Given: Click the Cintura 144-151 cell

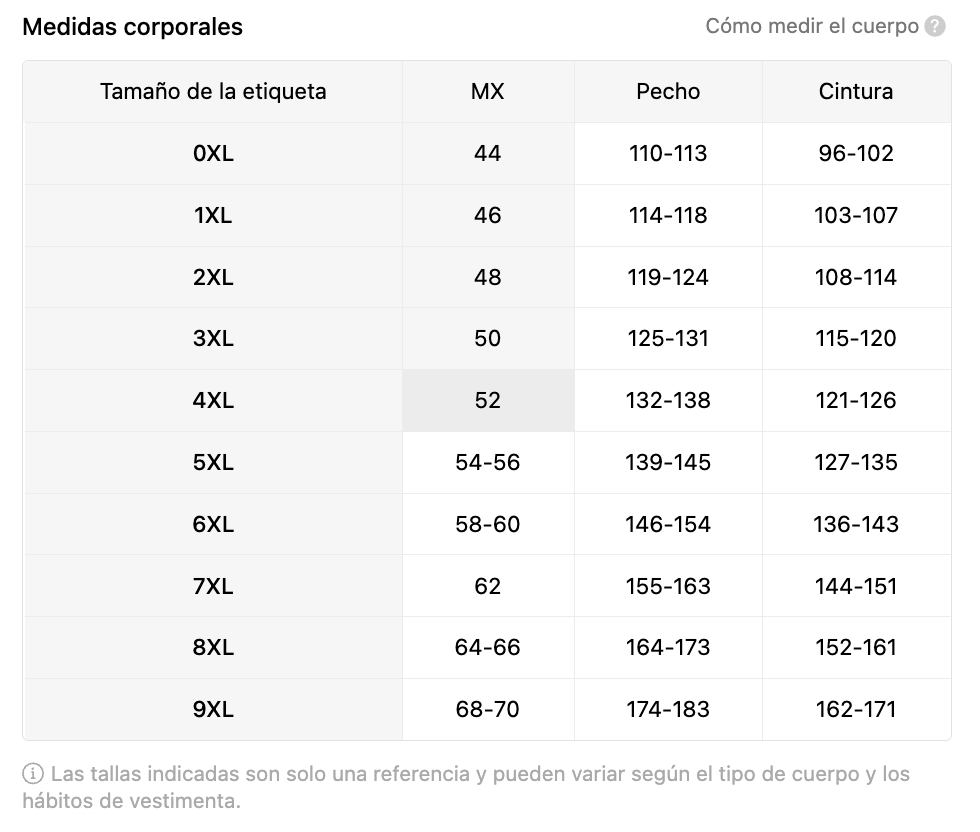Looking at the screenshot, I should (856, 586).
